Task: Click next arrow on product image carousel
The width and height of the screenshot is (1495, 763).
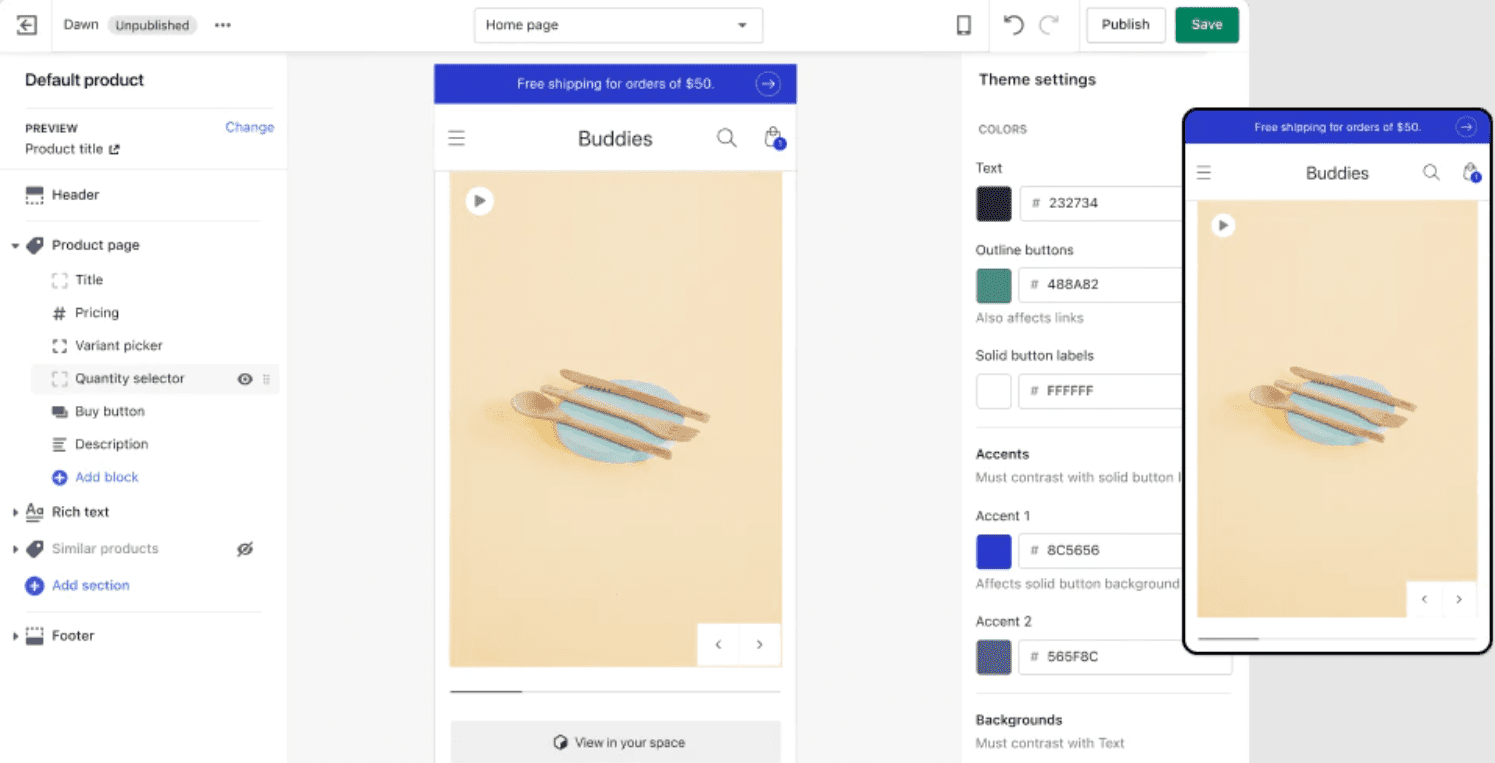Action: click(x=760, y=645)
